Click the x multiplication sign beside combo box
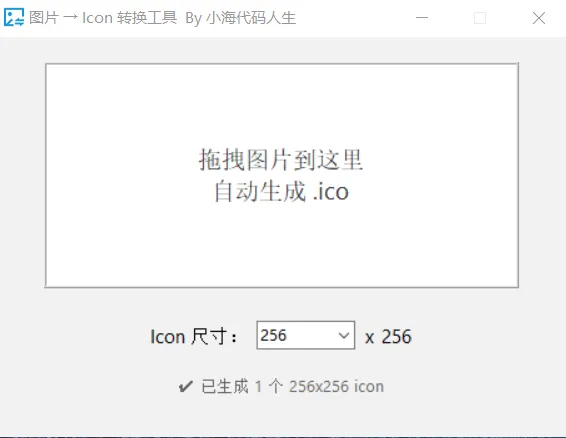The image size is (566, 438). (x=369, y=338)
